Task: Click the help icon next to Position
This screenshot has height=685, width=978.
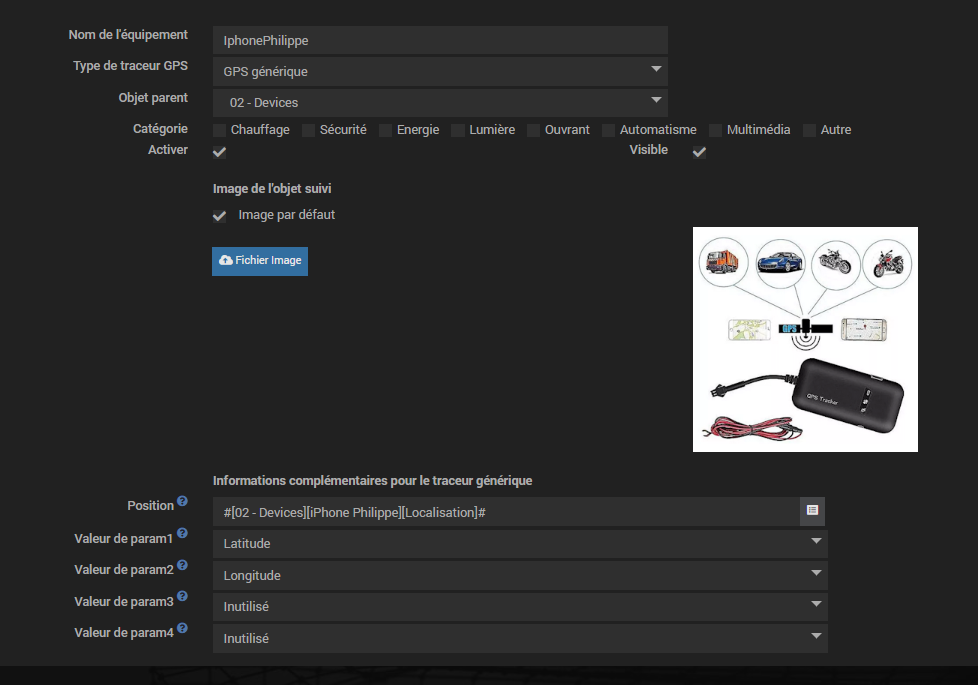Action: click(x=182, y=501)
